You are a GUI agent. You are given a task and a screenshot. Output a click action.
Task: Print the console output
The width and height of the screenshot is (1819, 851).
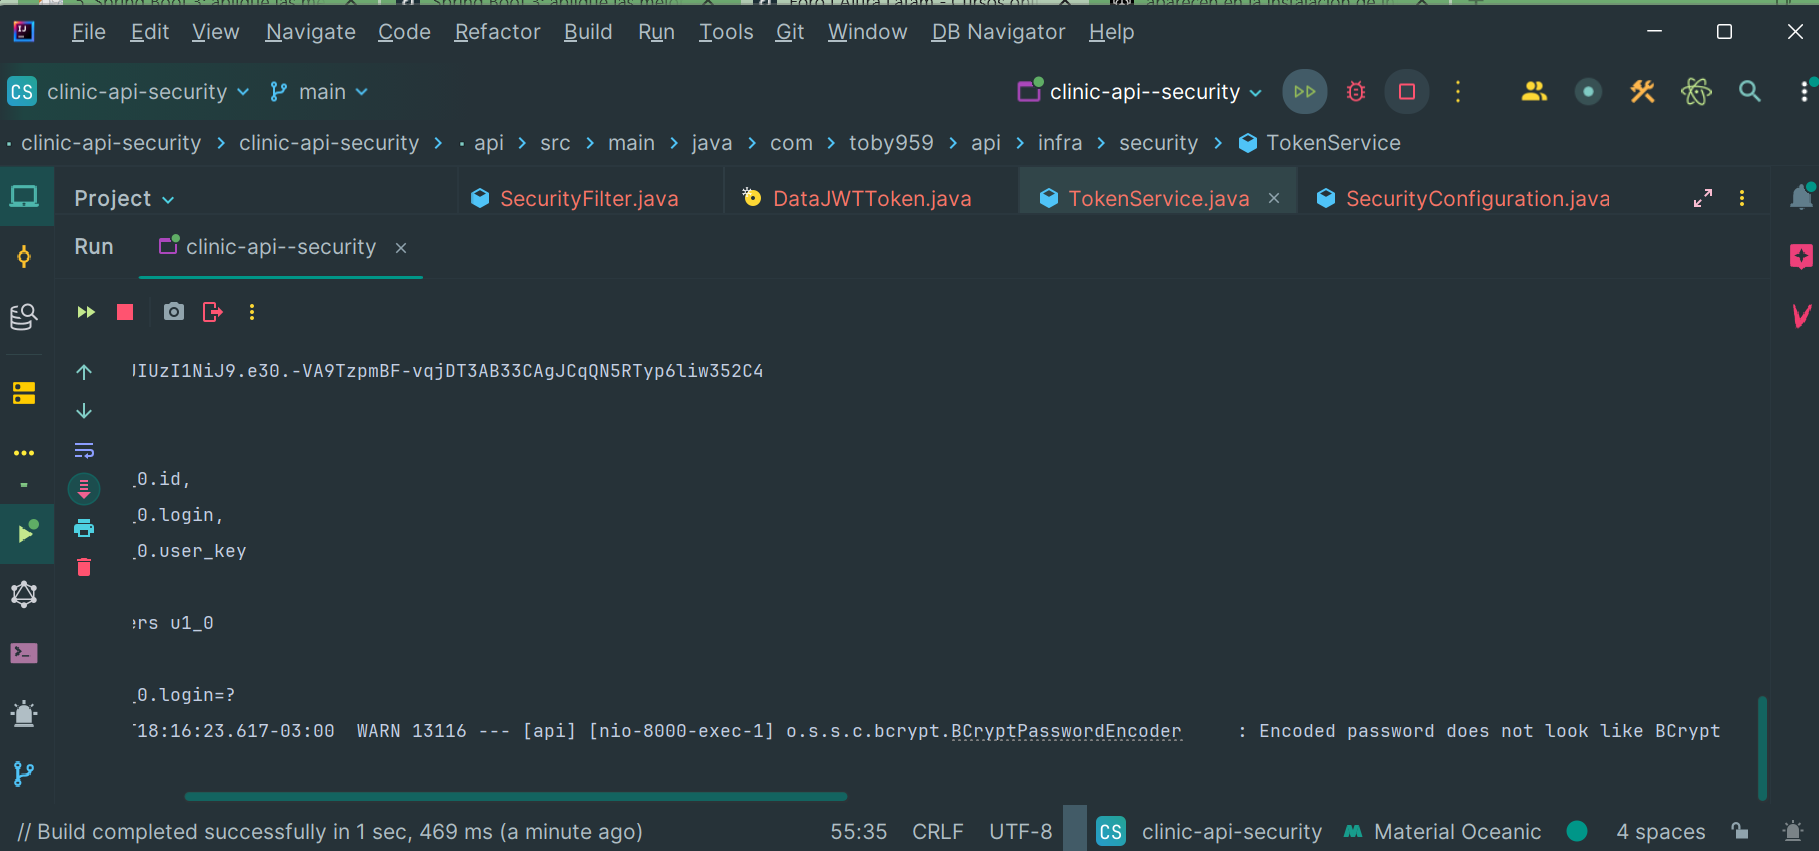point(84,528)
